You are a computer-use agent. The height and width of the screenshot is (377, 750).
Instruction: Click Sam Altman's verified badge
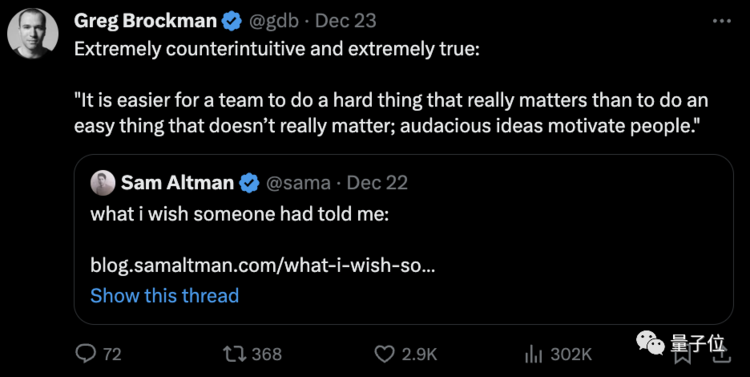coord(249,183)
